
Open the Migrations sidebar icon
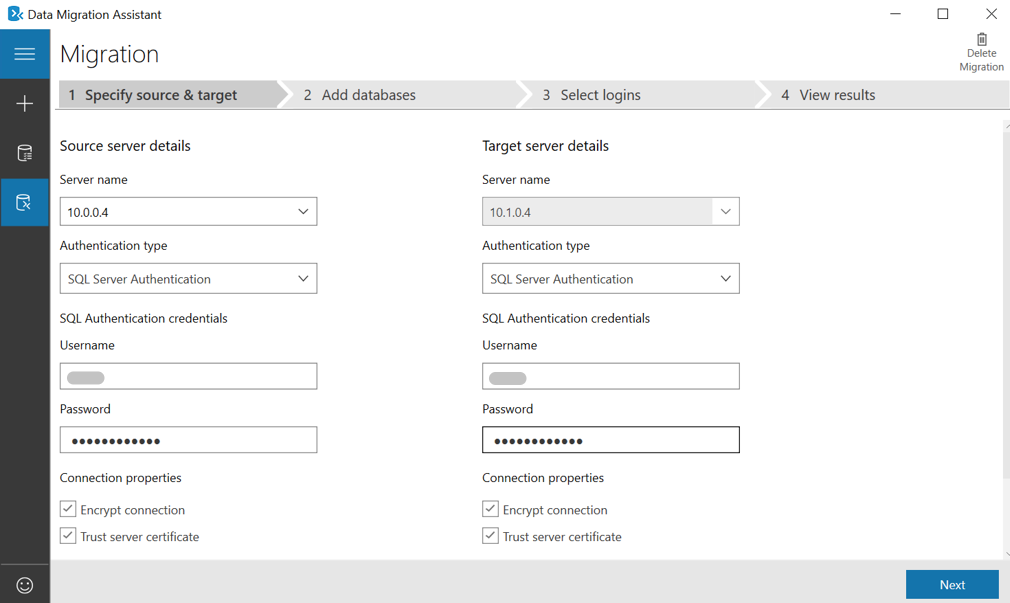[x=24, y=202]
